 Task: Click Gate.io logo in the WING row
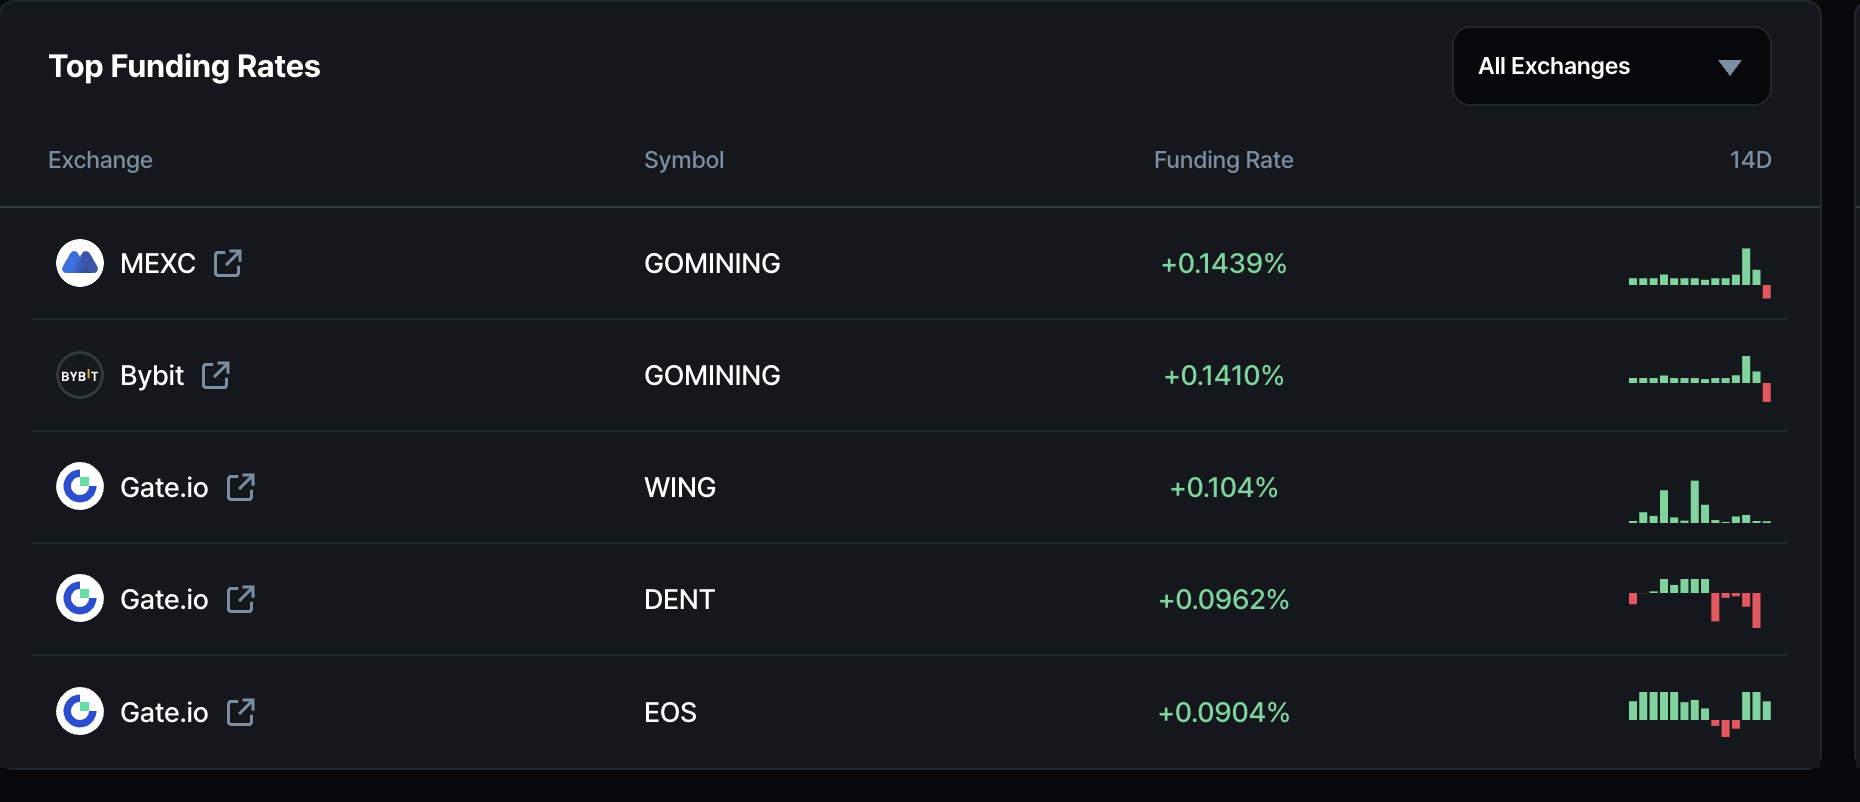coord(80,487)
